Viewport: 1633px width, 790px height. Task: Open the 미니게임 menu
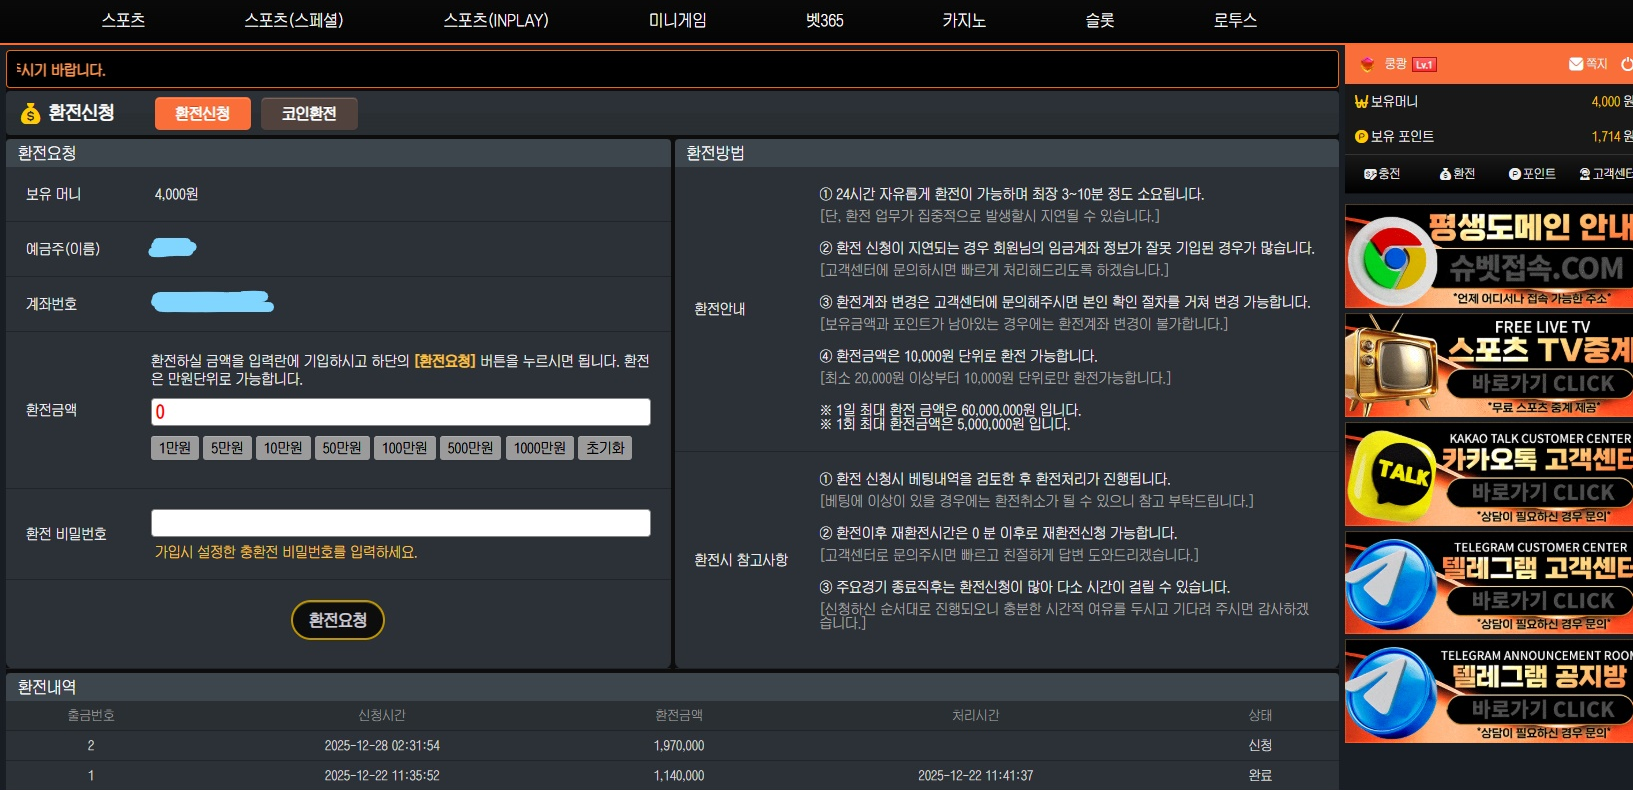677,20
